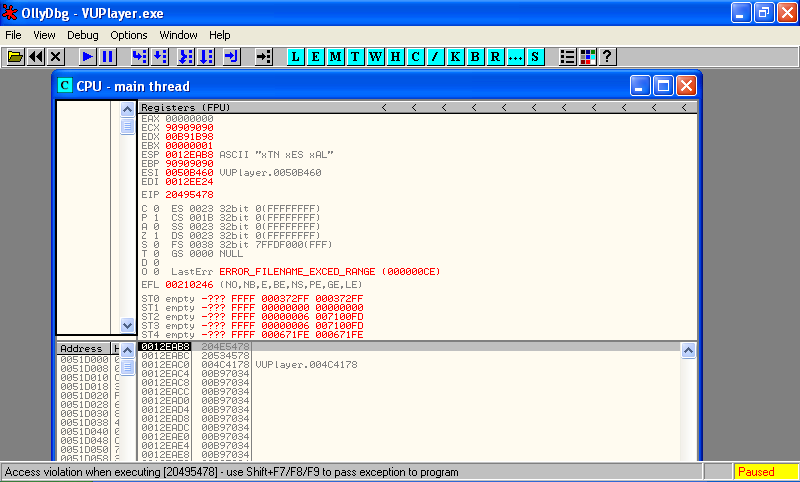Click disassembly pane scroll down arrow

point(128,325)
